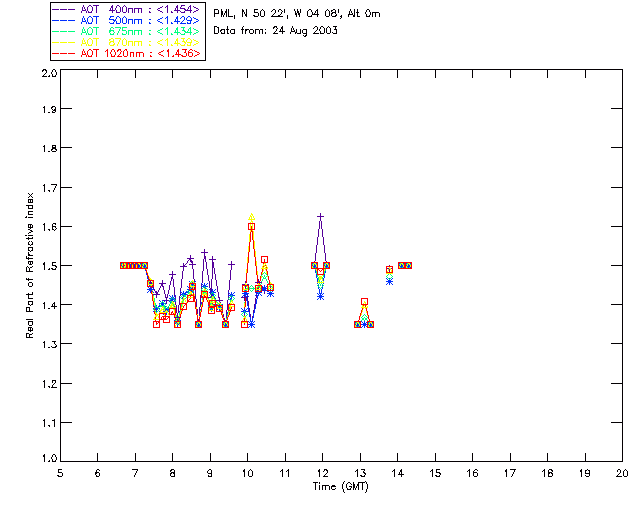Click the 'Real Part of Refractive index' axis label
The width and height of the screenshot is (640, 512).
(30, 265)
